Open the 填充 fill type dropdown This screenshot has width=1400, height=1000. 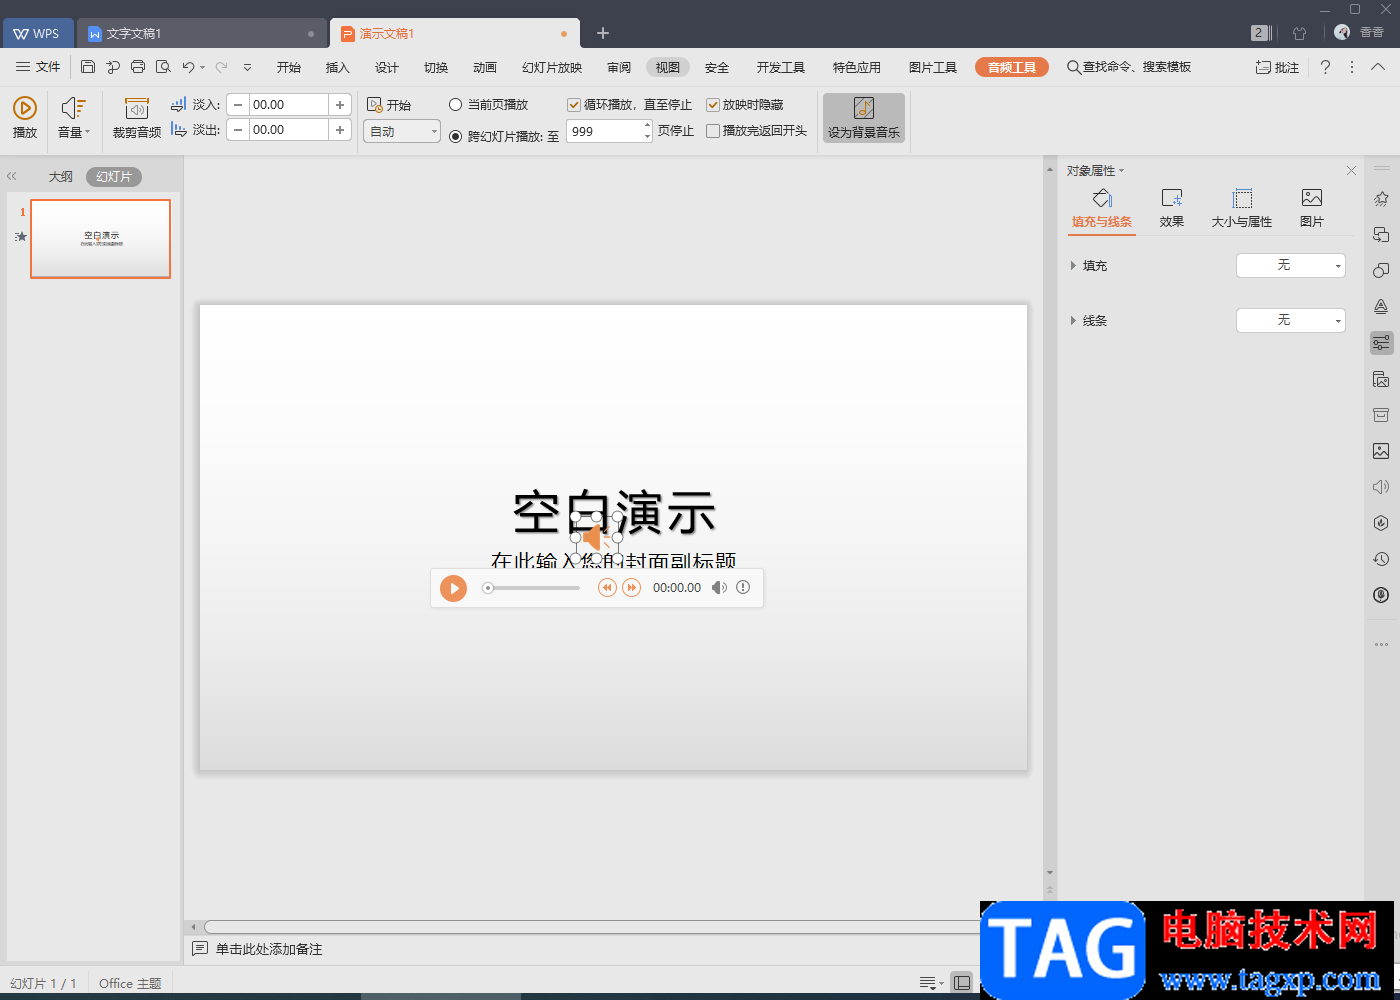tap(1291, 265)
